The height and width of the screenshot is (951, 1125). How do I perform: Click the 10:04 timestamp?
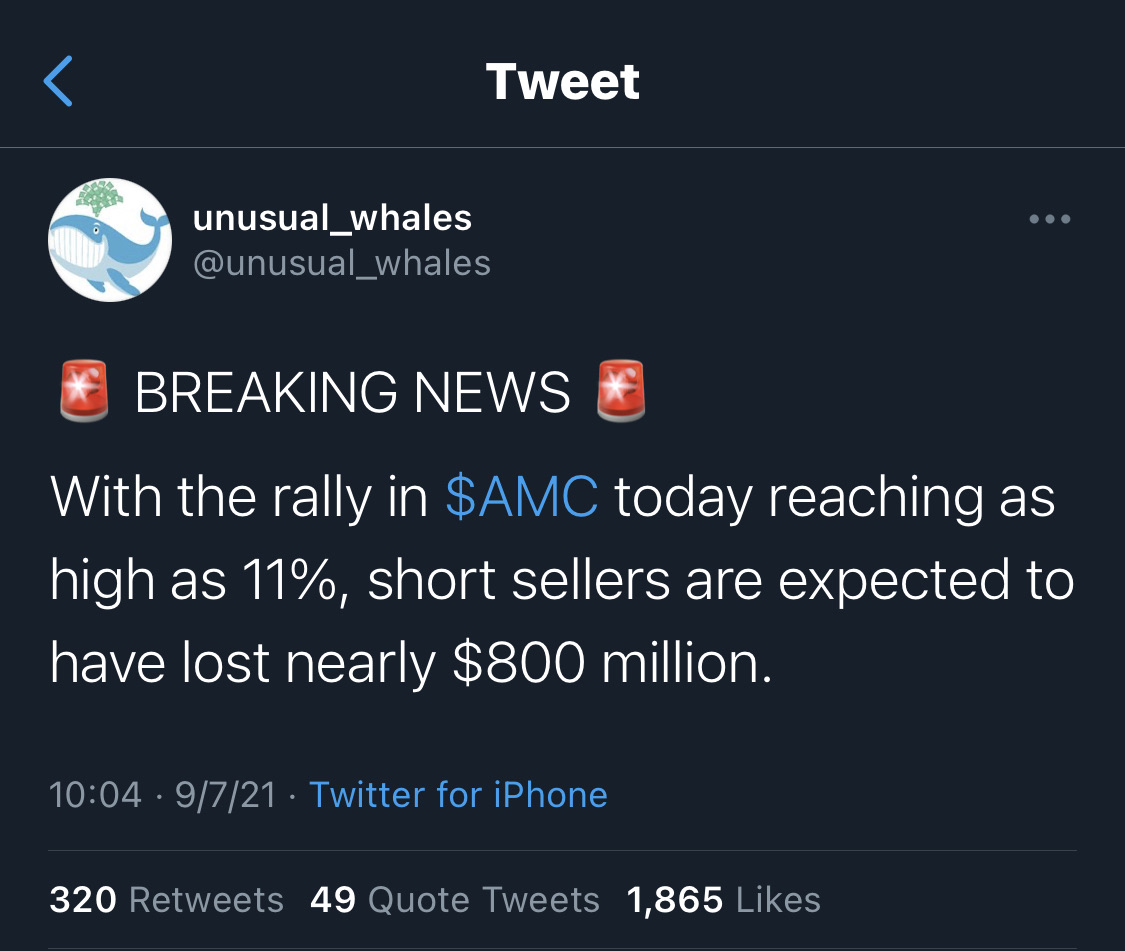[95, 795]
